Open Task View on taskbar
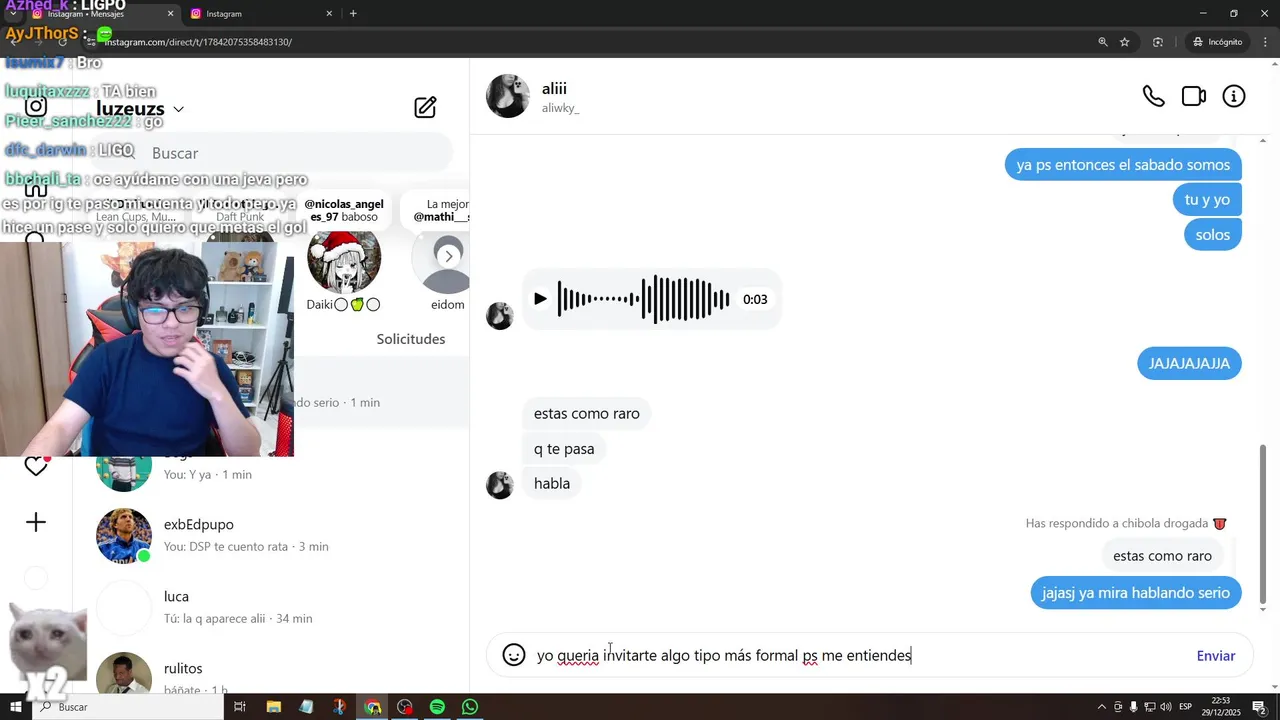This screenshot has height=720, width=1280. pos(240,707)
